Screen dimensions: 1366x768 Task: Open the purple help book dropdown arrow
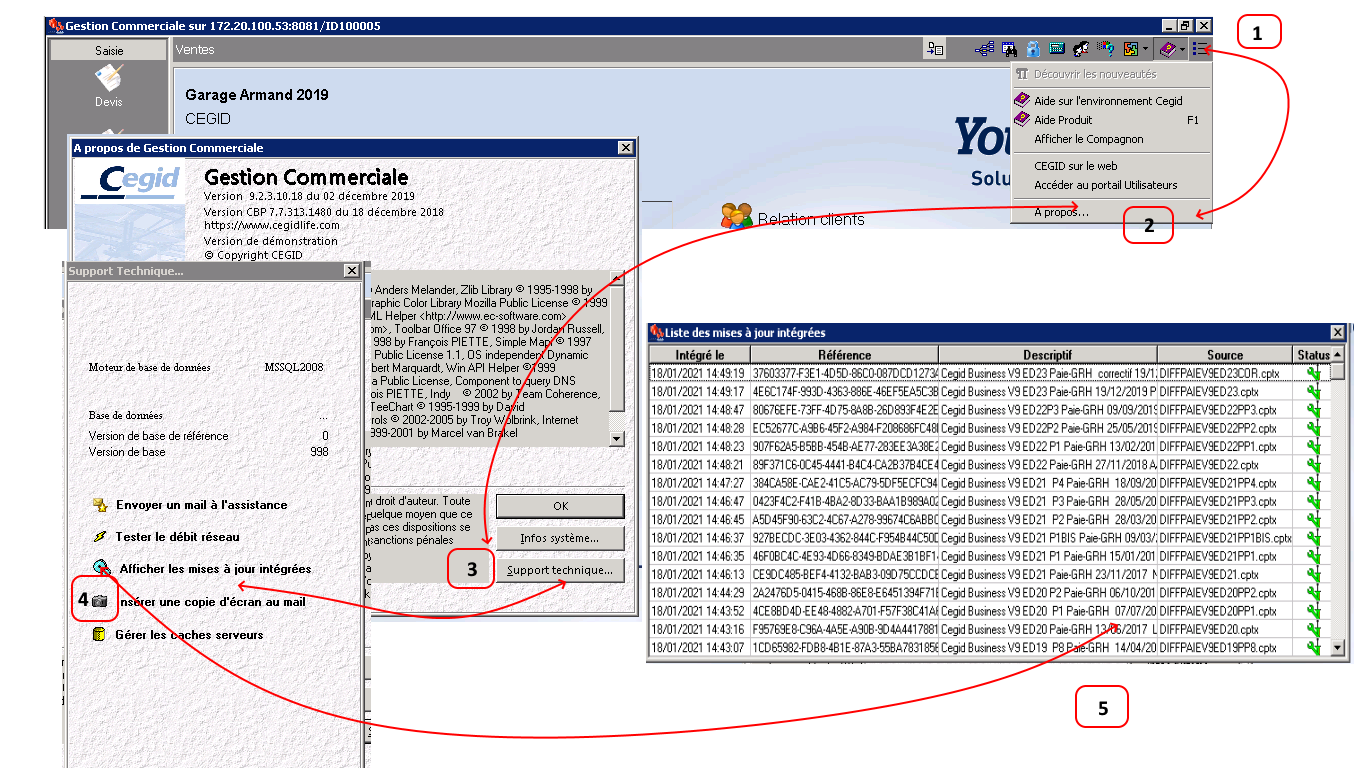pyautogui.click(x=1182, y=49)
